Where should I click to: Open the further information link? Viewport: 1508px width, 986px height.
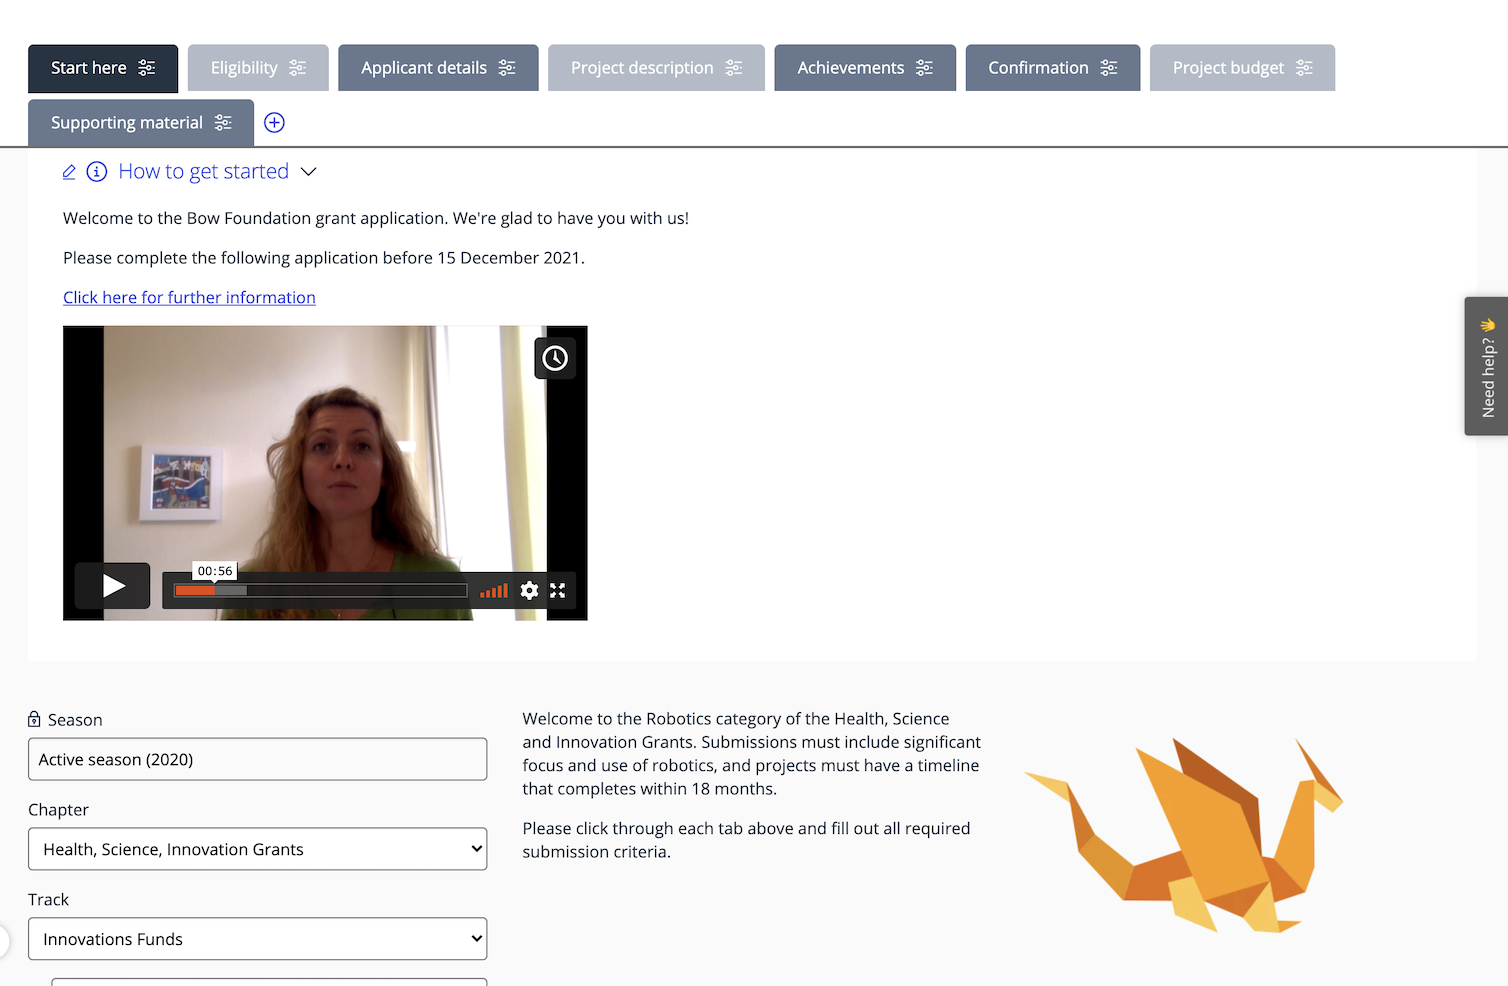189,297
